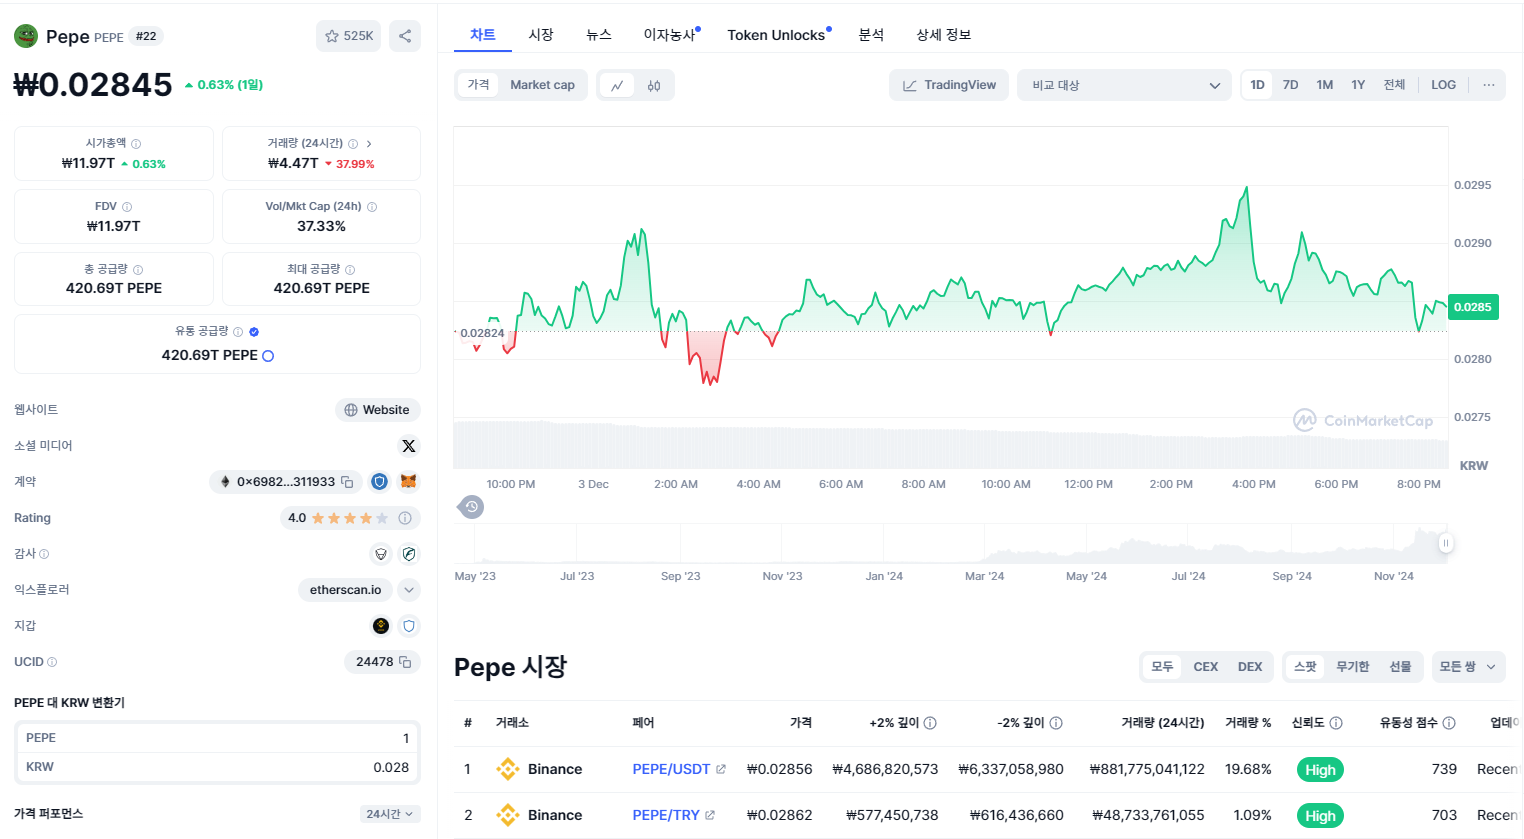
Task: Toggle LOG scale on chart
Action: coord(1443,85)
